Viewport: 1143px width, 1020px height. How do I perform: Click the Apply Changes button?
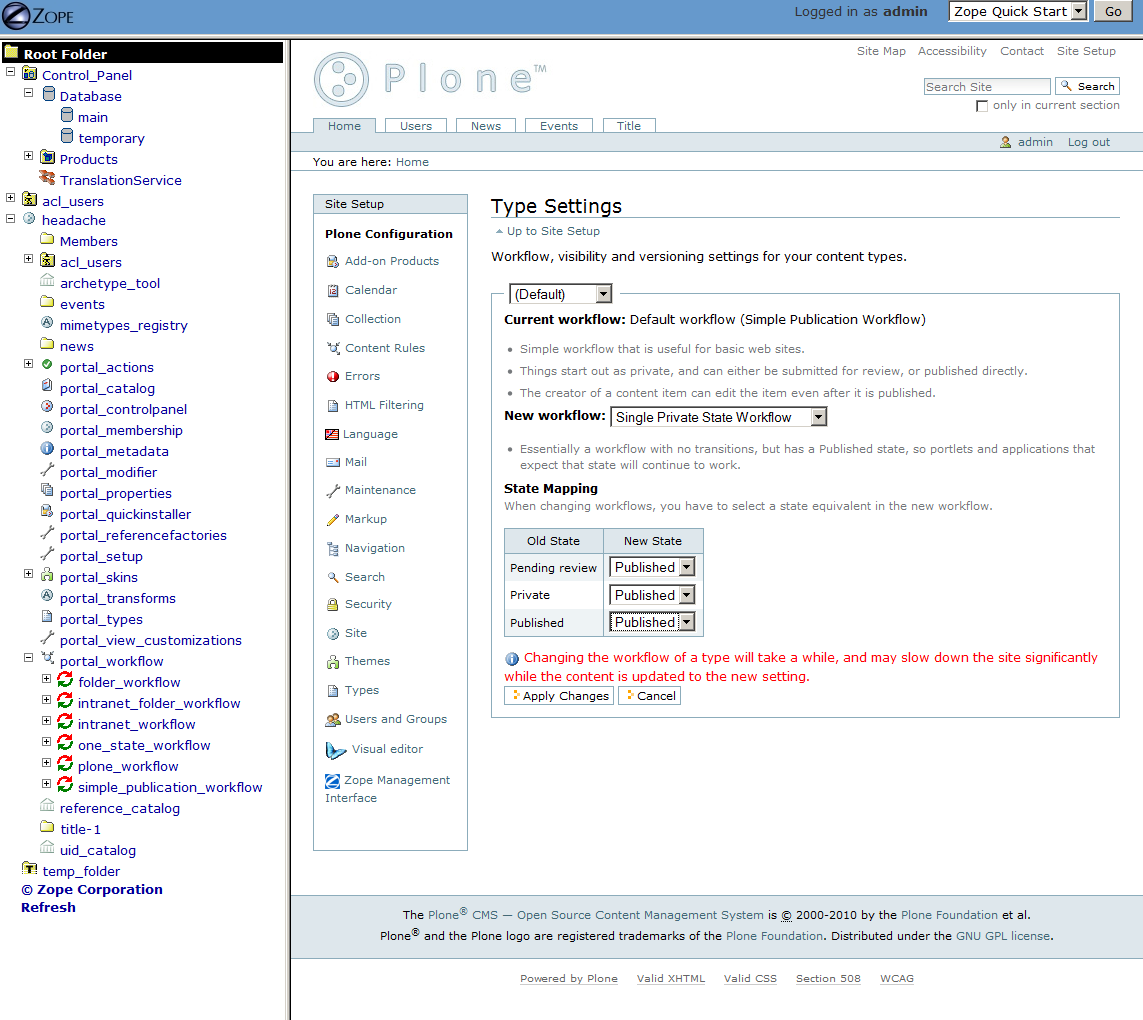[559, 696]
